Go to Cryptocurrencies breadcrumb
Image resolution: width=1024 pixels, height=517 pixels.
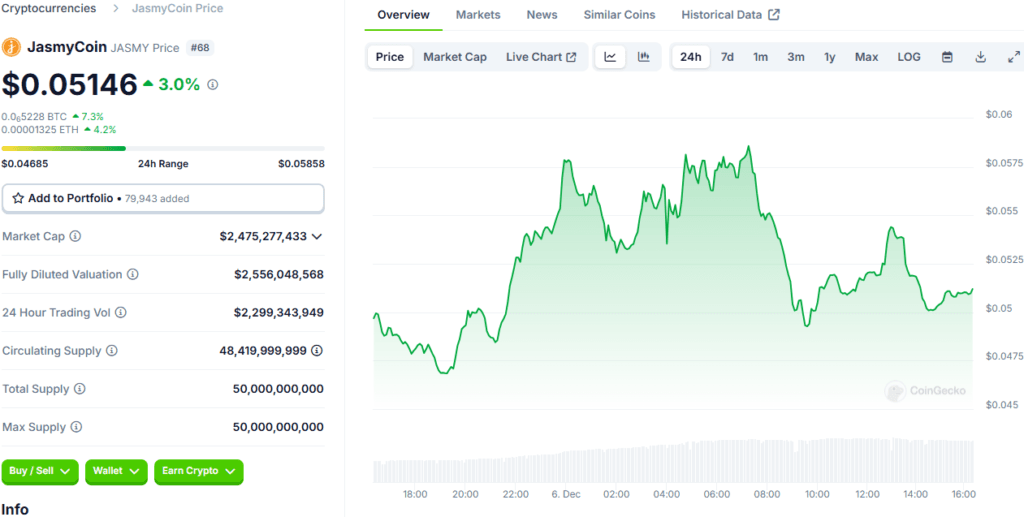coord(49,8)
